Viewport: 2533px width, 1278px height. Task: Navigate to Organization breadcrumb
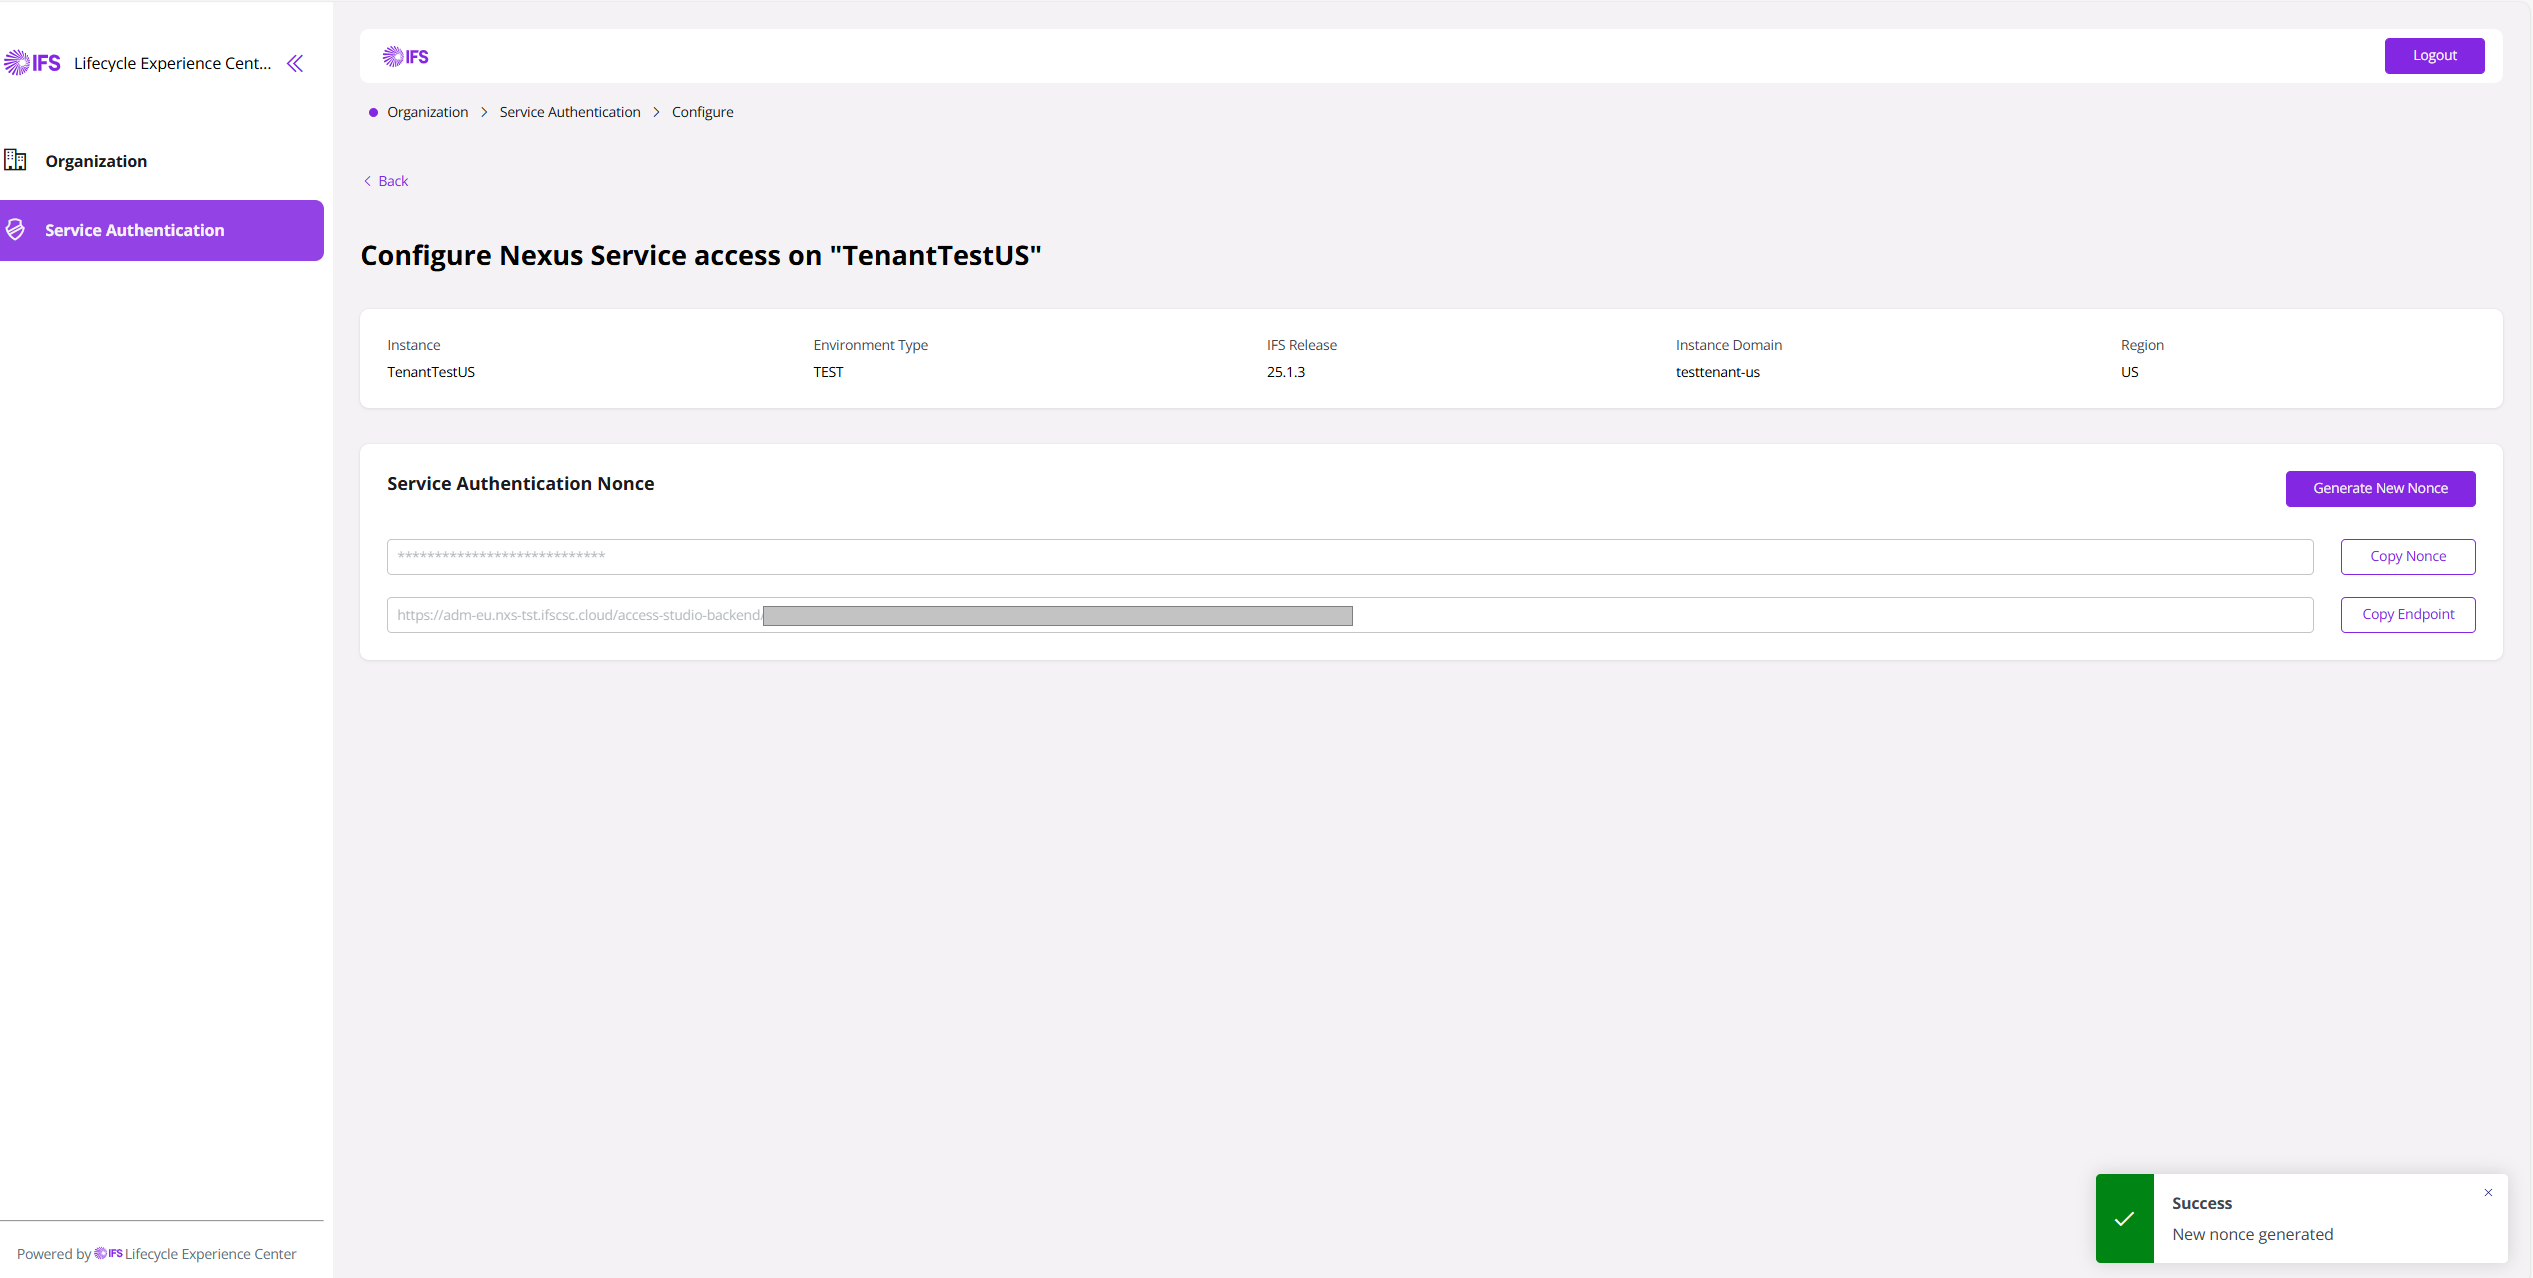point(427,112)
